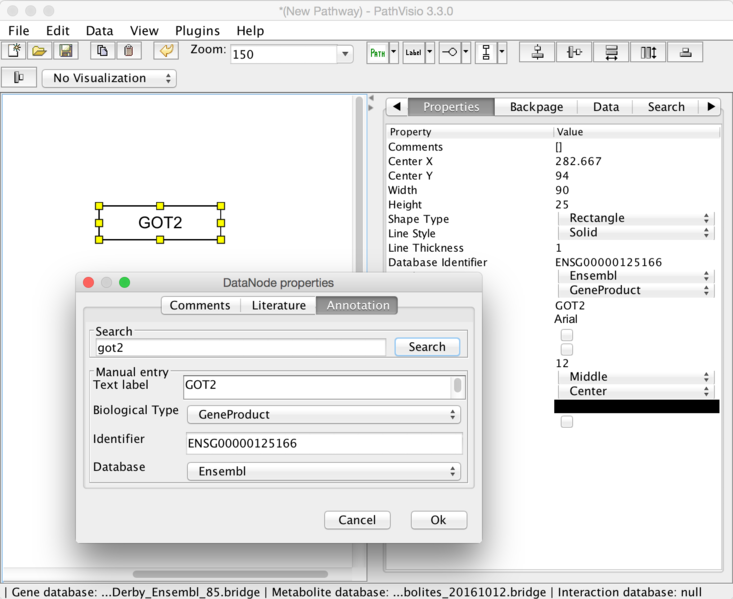Image resolution: width=733 pixels, height=599 pixels.
Task: Create a new pathway with the New icon
Action: [14, 51]
